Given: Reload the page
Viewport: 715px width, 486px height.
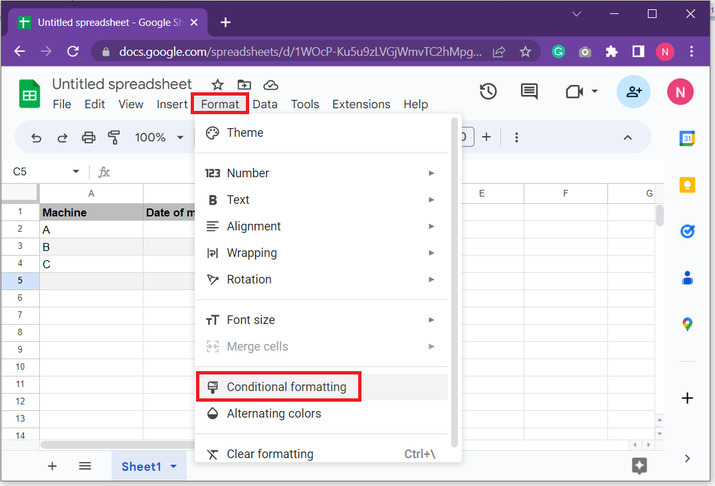Looking at the screenshot, I should [x=73, y=51].
